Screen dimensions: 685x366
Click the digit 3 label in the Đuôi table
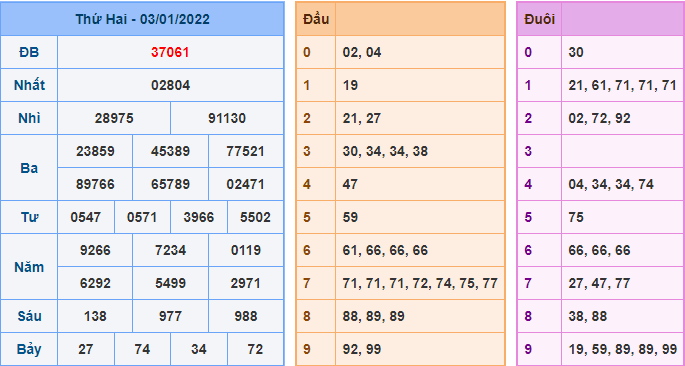[x=528, y=151]
